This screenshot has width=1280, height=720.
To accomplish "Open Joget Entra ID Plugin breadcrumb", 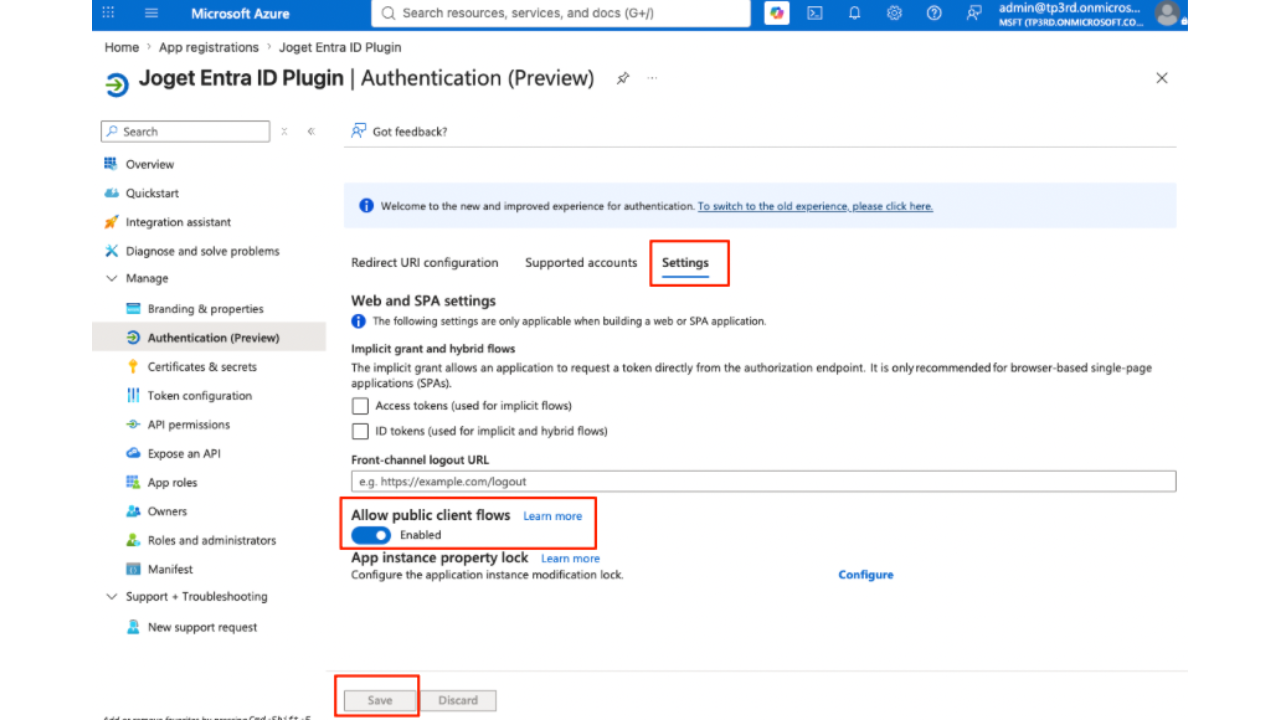I will pos(340,47).
